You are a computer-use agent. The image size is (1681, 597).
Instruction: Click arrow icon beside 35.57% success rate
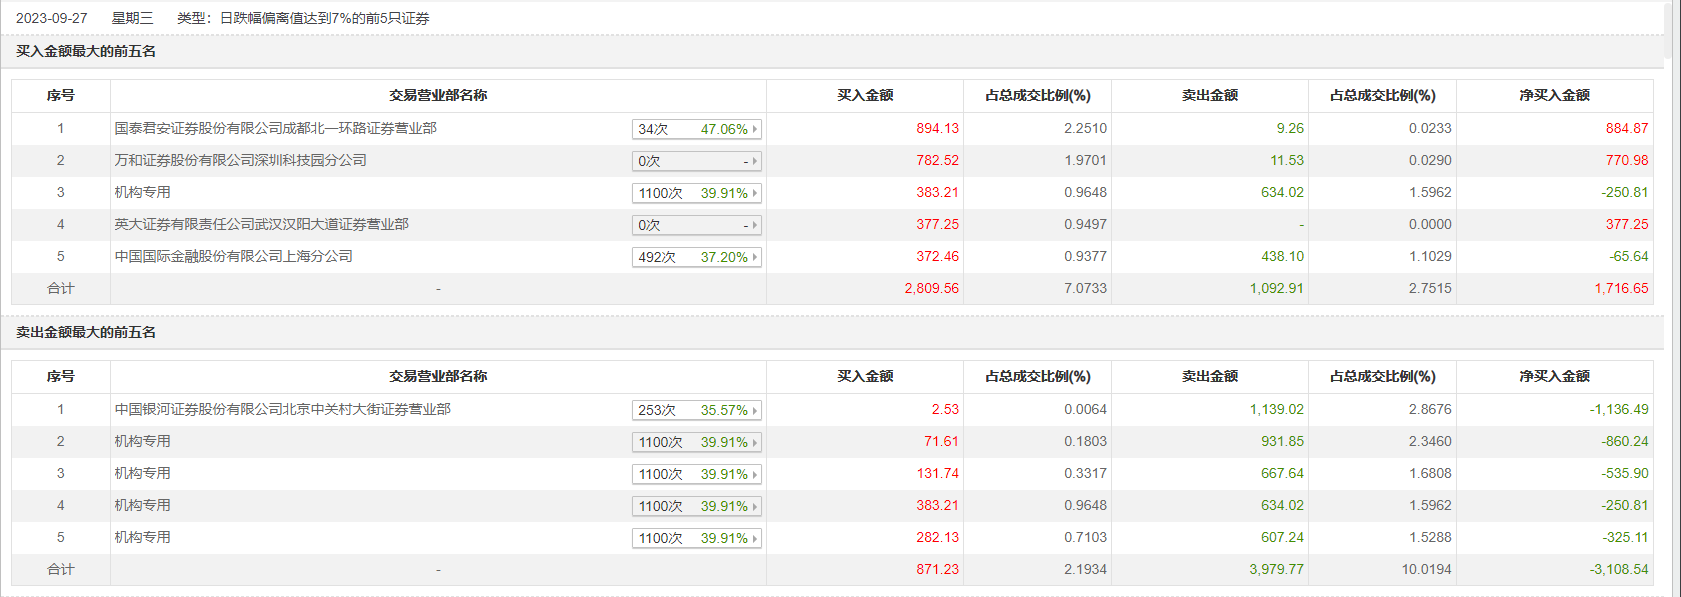point(755,410)
